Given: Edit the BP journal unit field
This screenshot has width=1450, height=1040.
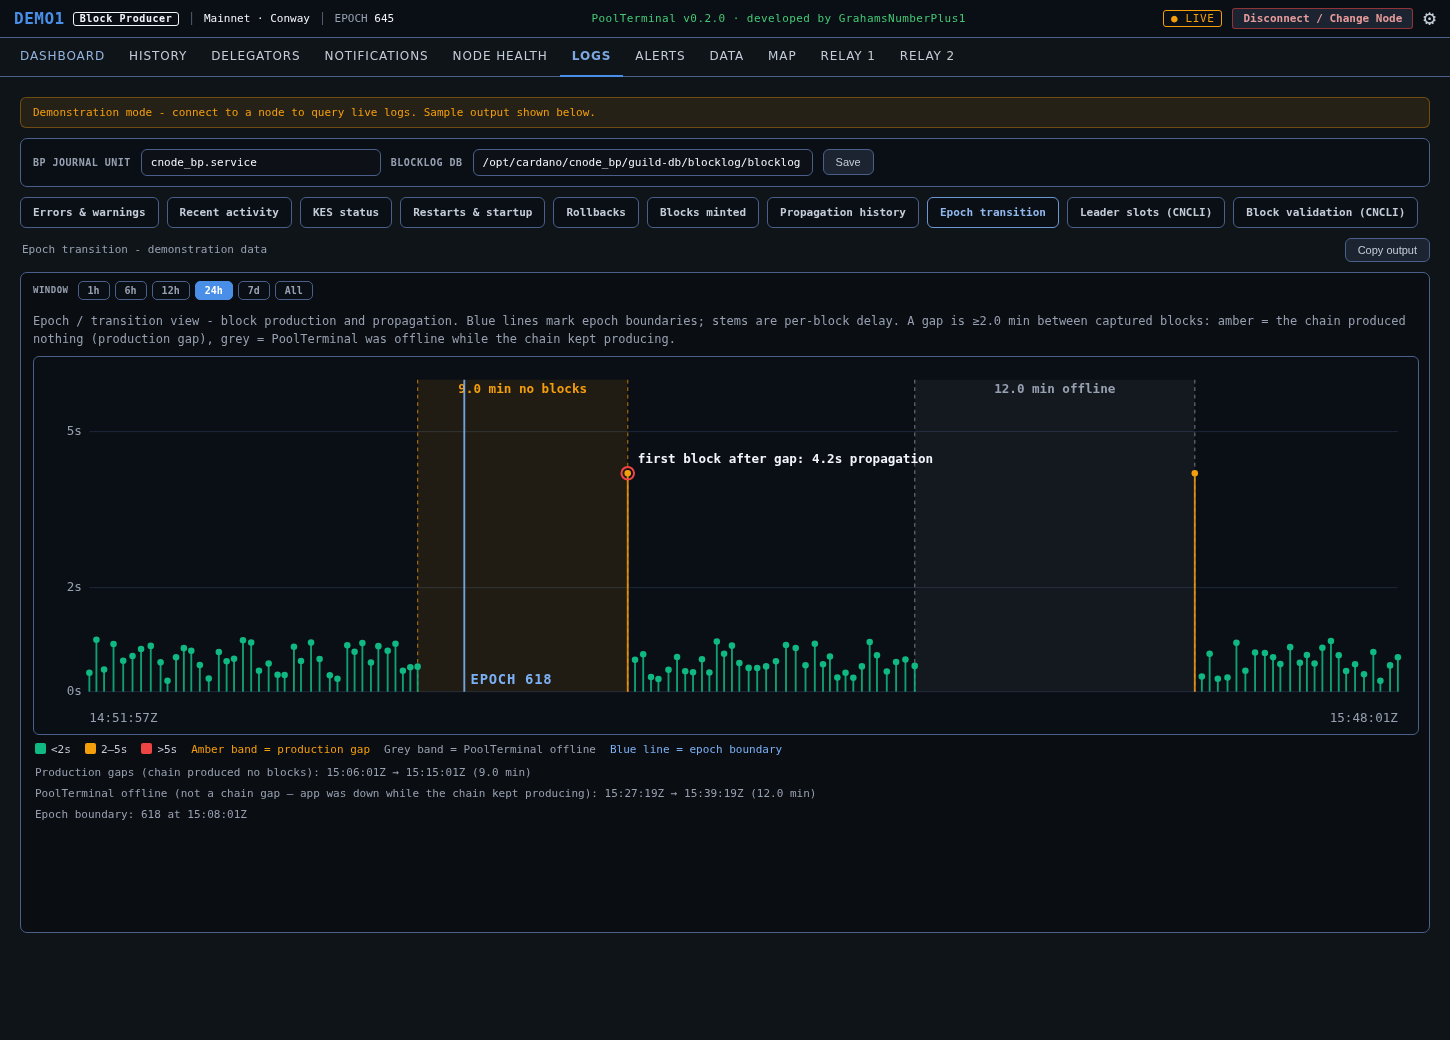Looking at the screenshot, I should pos(261,162).
